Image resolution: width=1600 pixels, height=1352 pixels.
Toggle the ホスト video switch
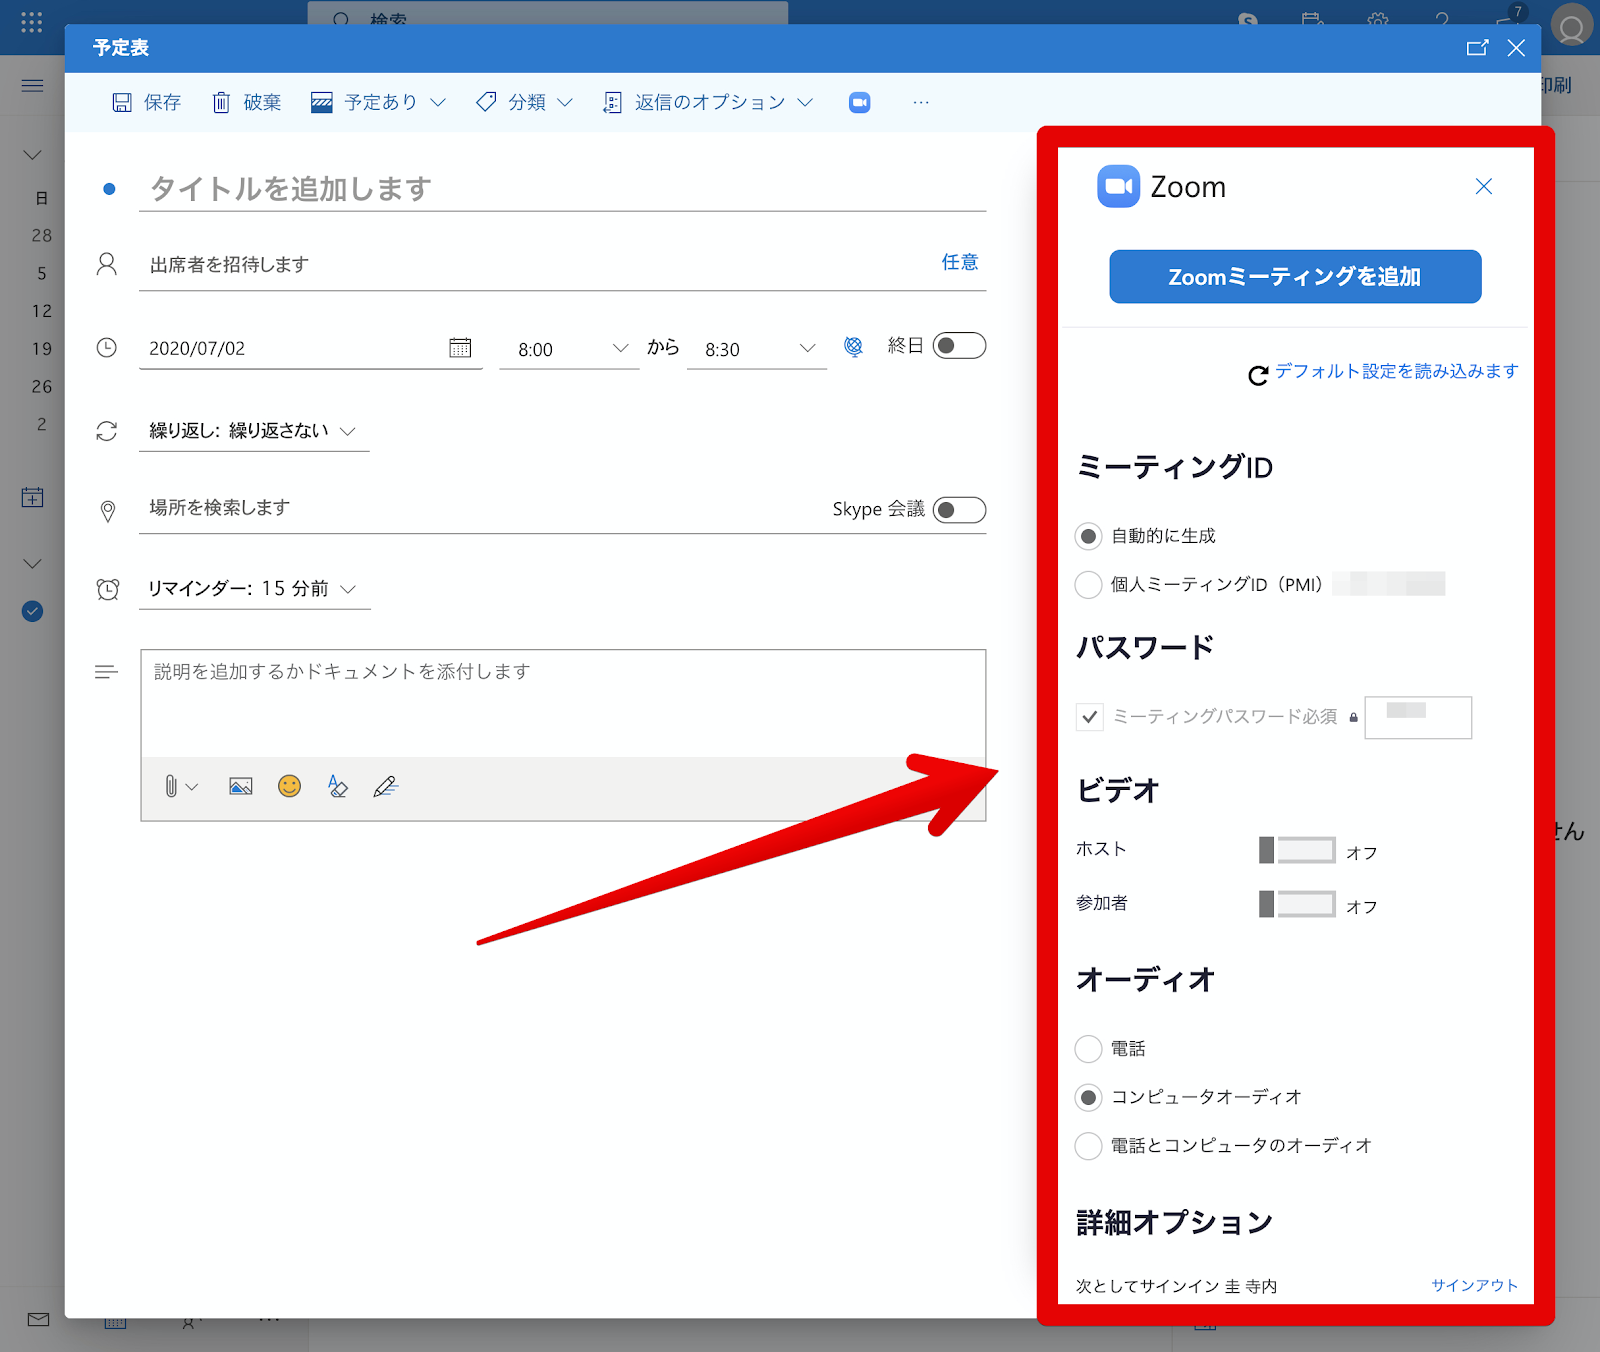(x=1297, y=850)
